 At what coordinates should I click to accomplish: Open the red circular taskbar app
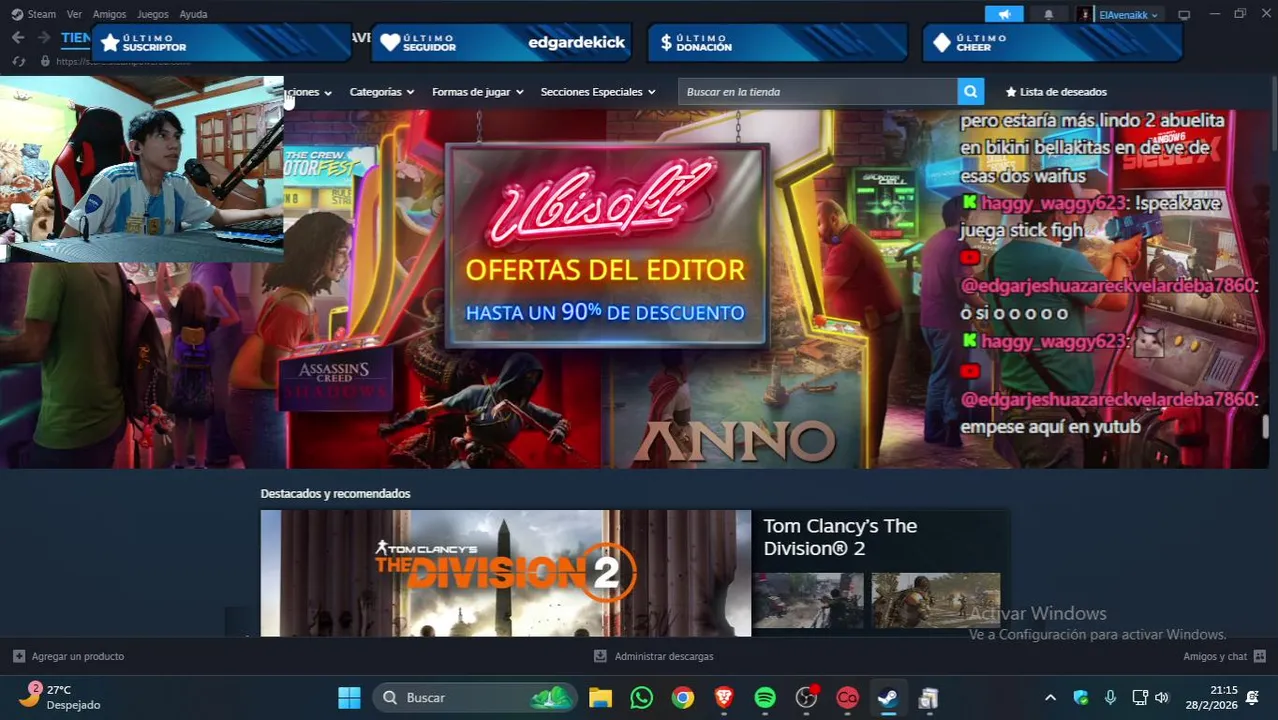(x=847, y=698)
